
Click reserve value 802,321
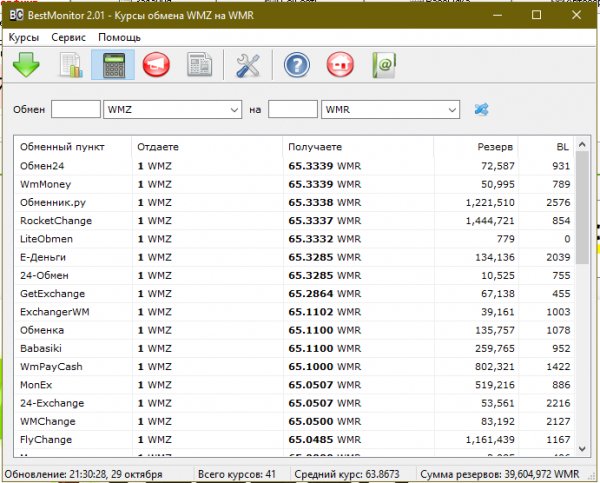(x=495, y=367)
